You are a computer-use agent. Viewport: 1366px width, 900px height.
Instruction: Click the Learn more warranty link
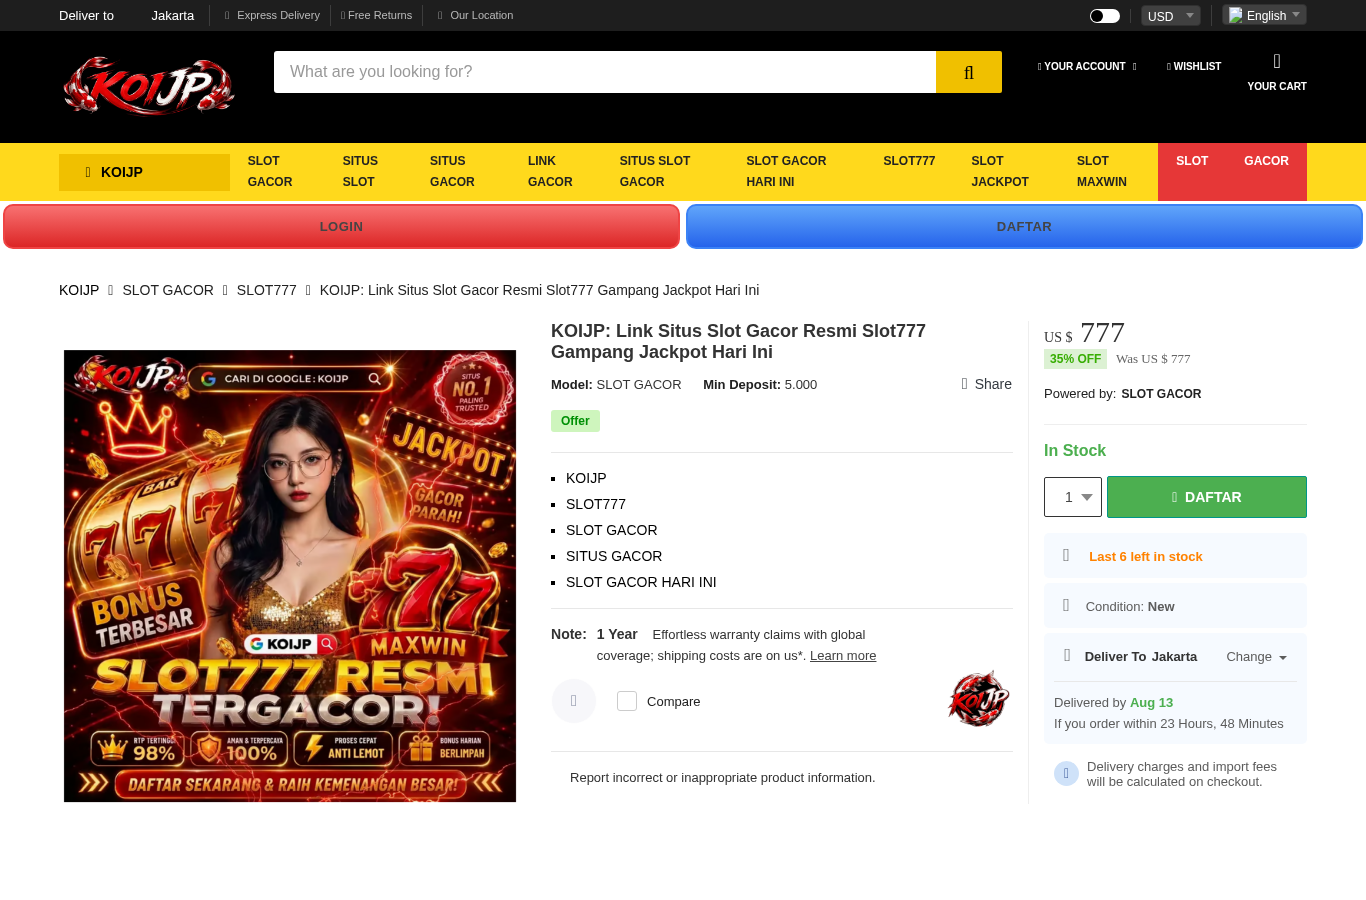point(843,656)
